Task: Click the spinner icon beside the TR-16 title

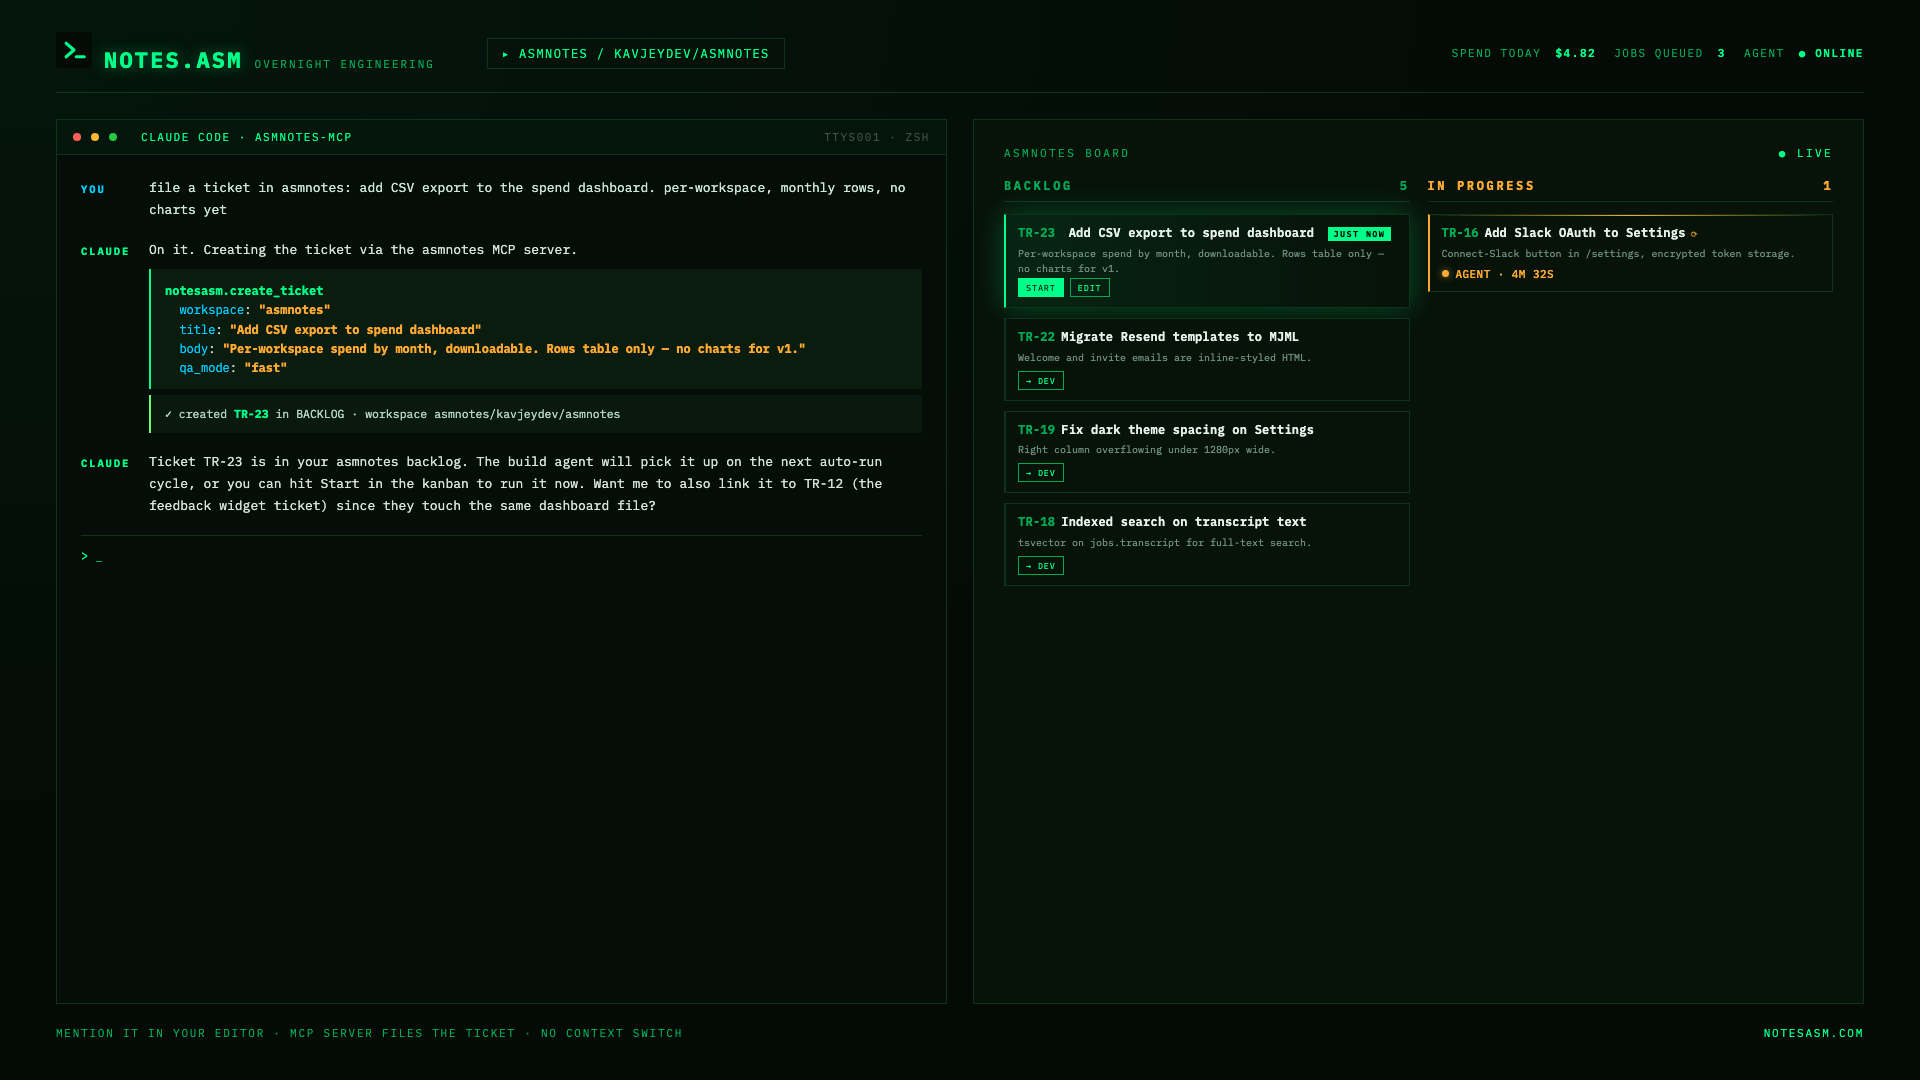Action: click(x=1694, y=234)
